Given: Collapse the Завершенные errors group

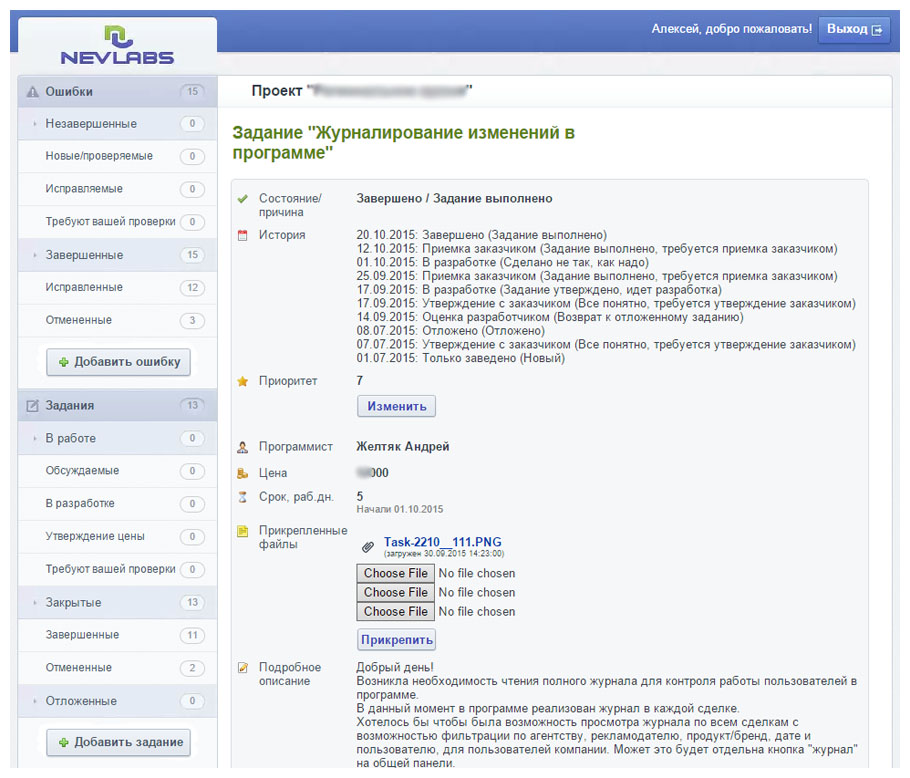Looking at the screenshot, I should [84, 255].
